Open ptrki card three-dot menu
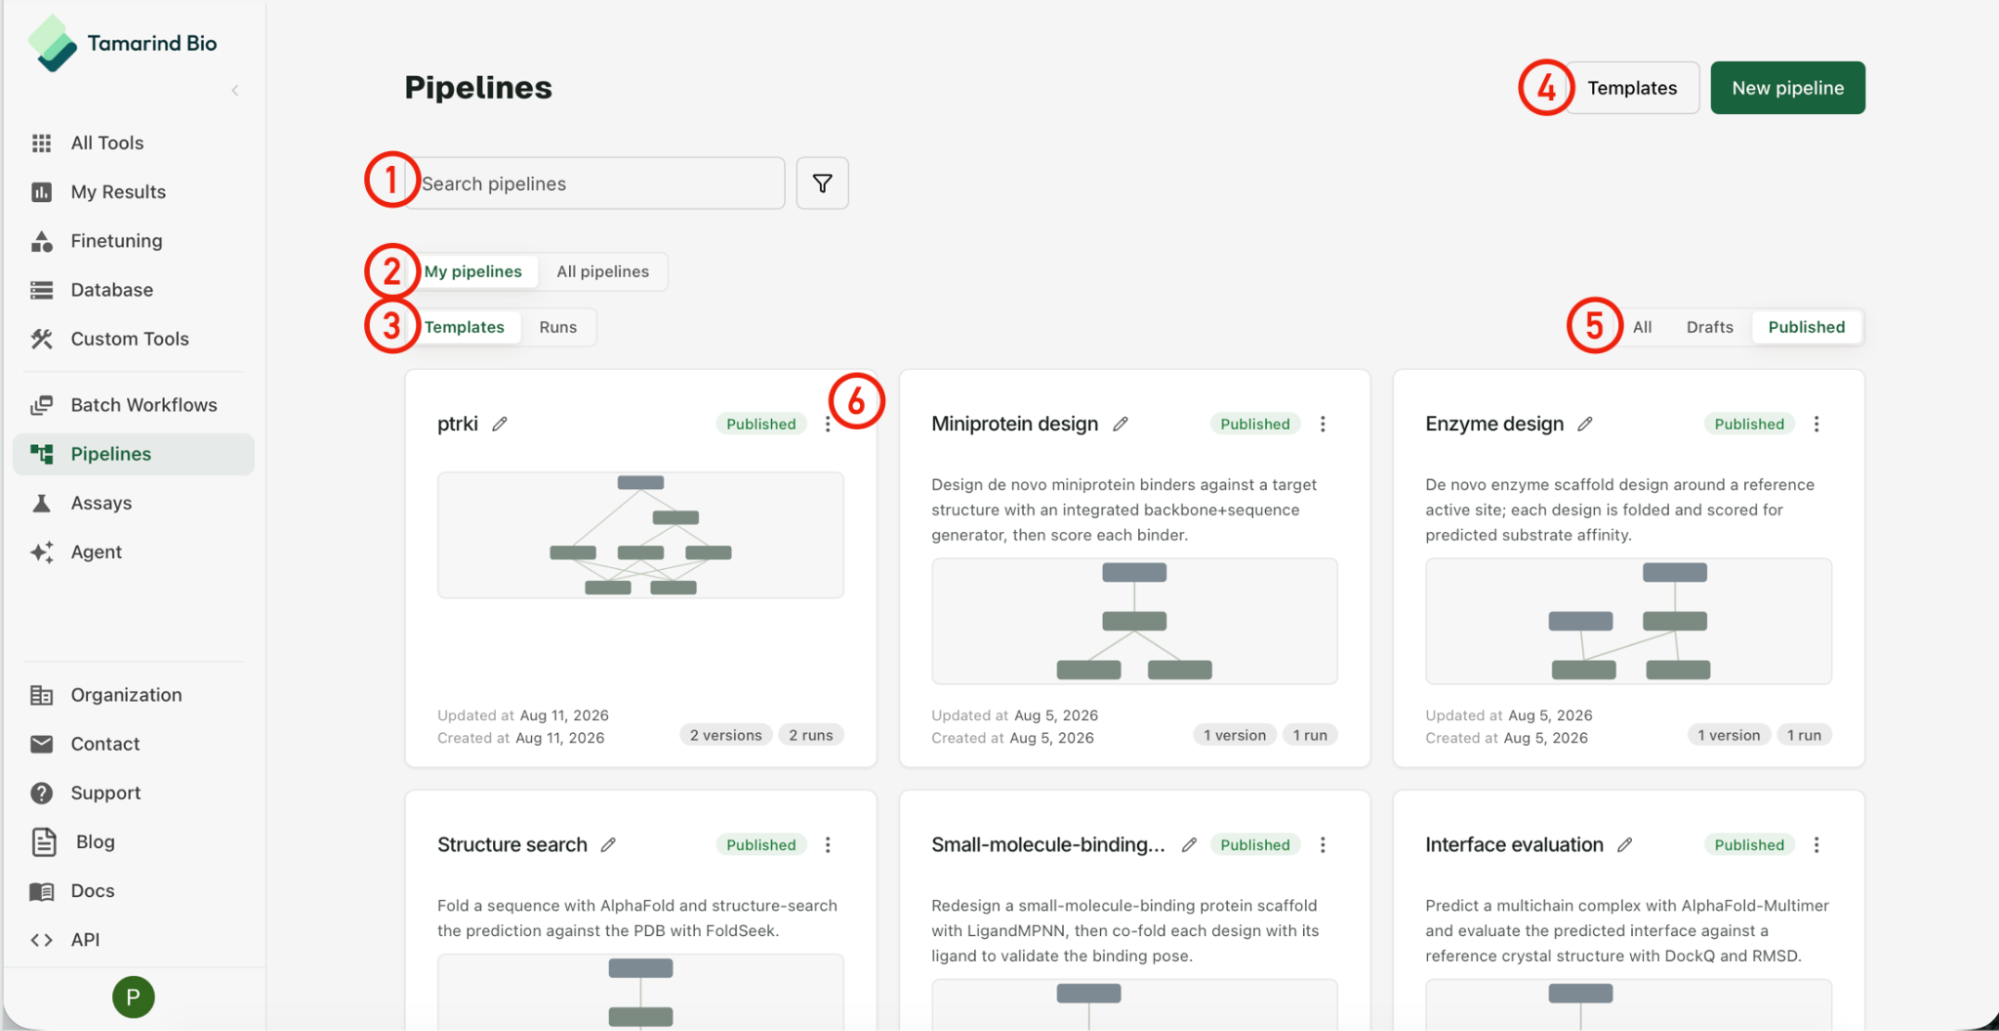 click(x=828, y=424)
